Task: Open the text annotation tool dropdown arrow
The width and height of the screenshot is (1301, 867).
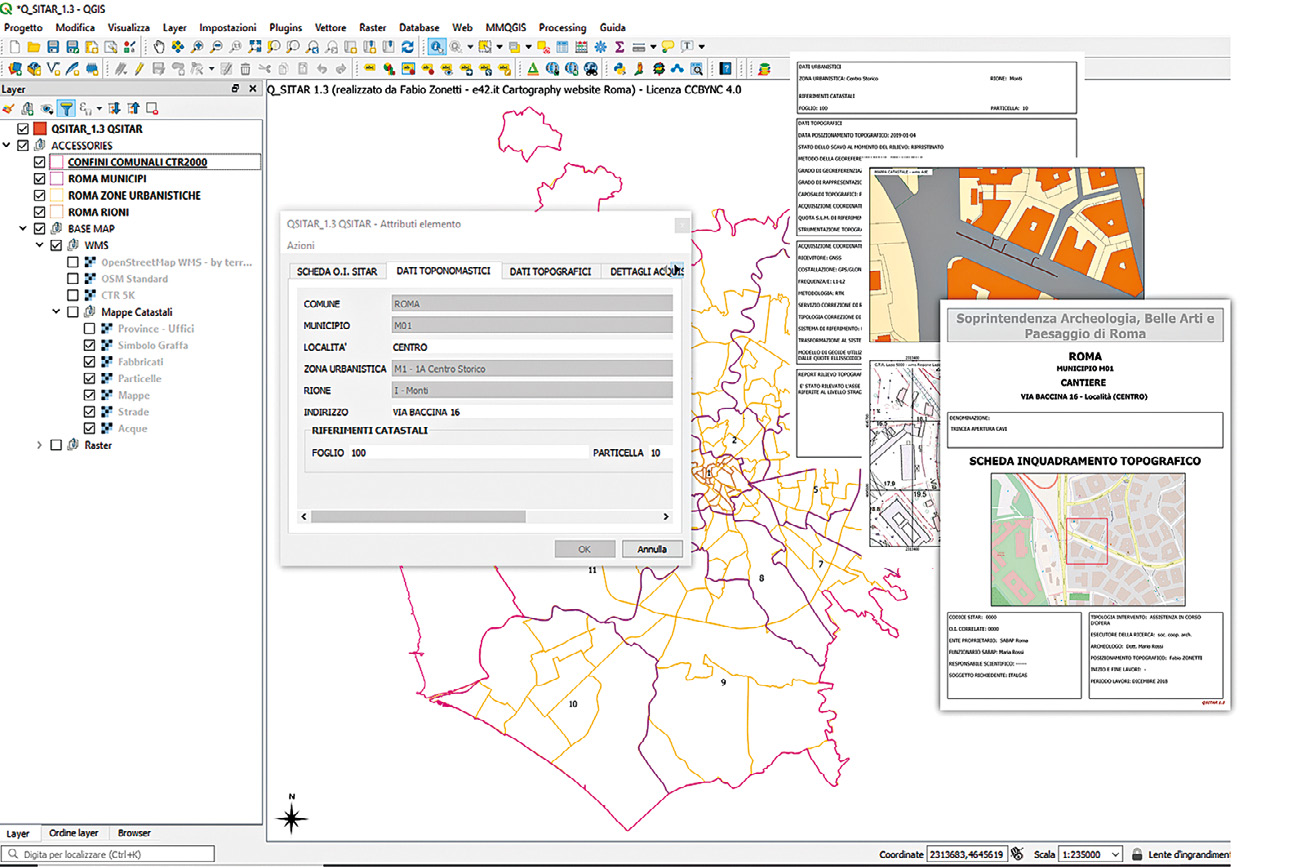Action: pos(701,47)
